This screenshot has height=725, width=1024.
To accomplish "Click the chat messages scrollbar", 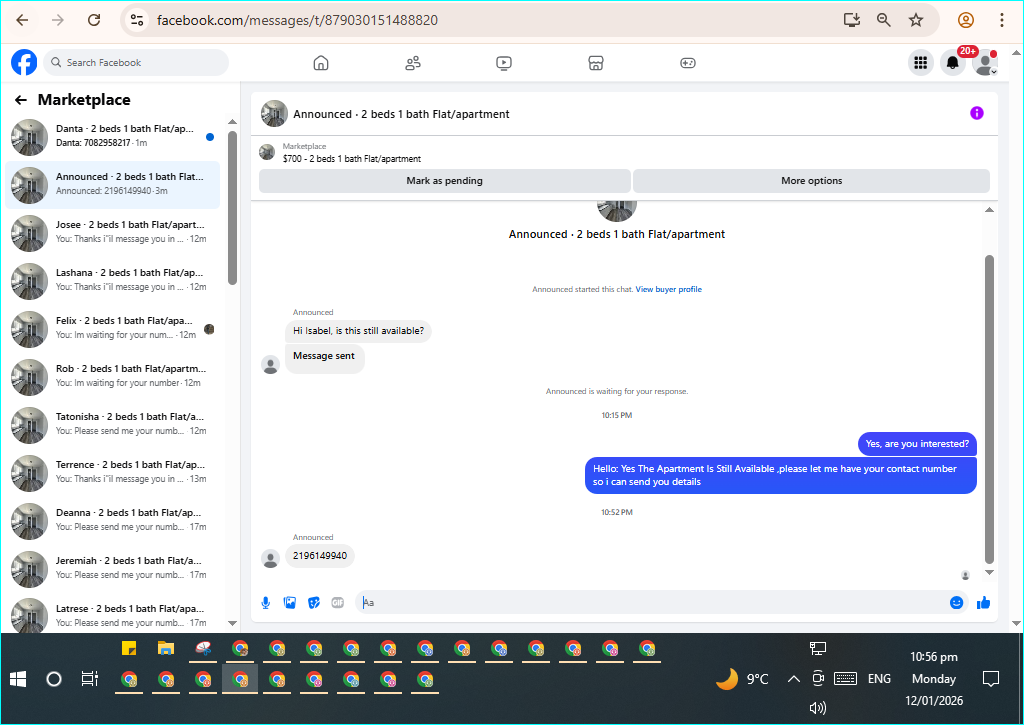I will 989,409.
